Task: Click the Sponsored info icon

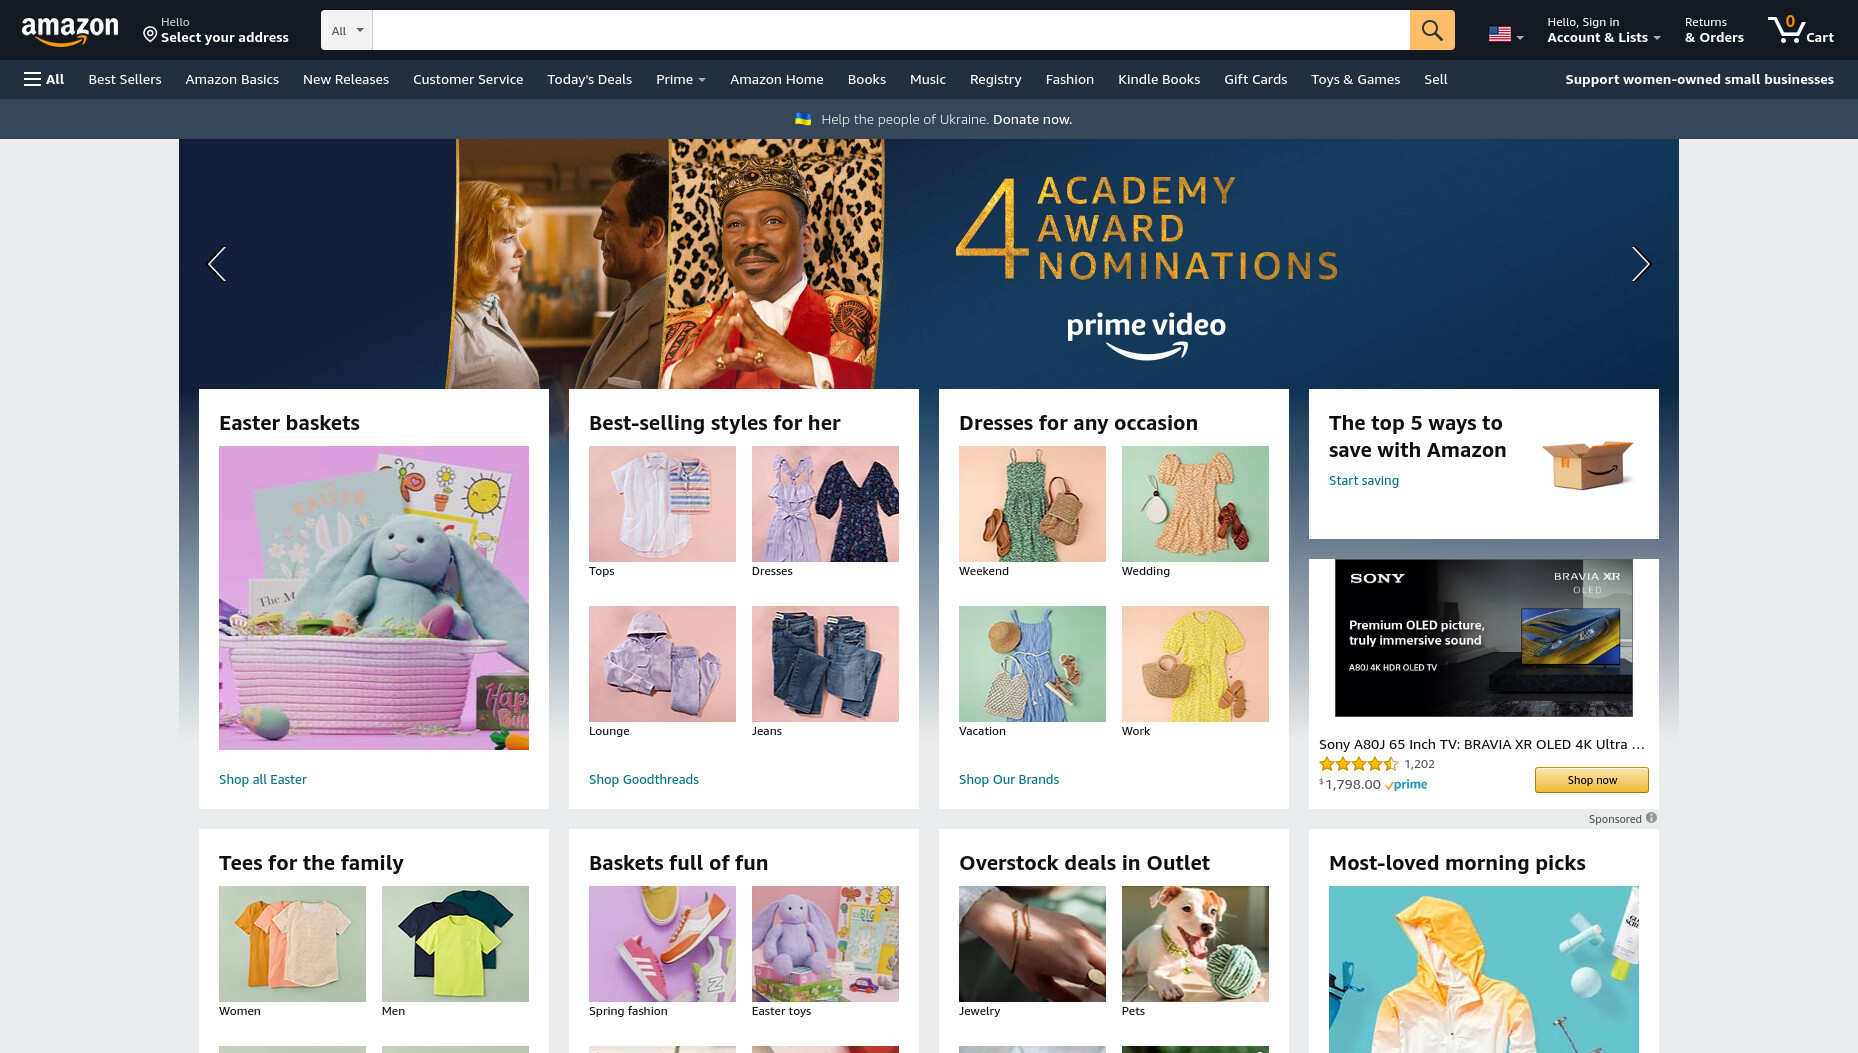Action: tap(1651, 818)
